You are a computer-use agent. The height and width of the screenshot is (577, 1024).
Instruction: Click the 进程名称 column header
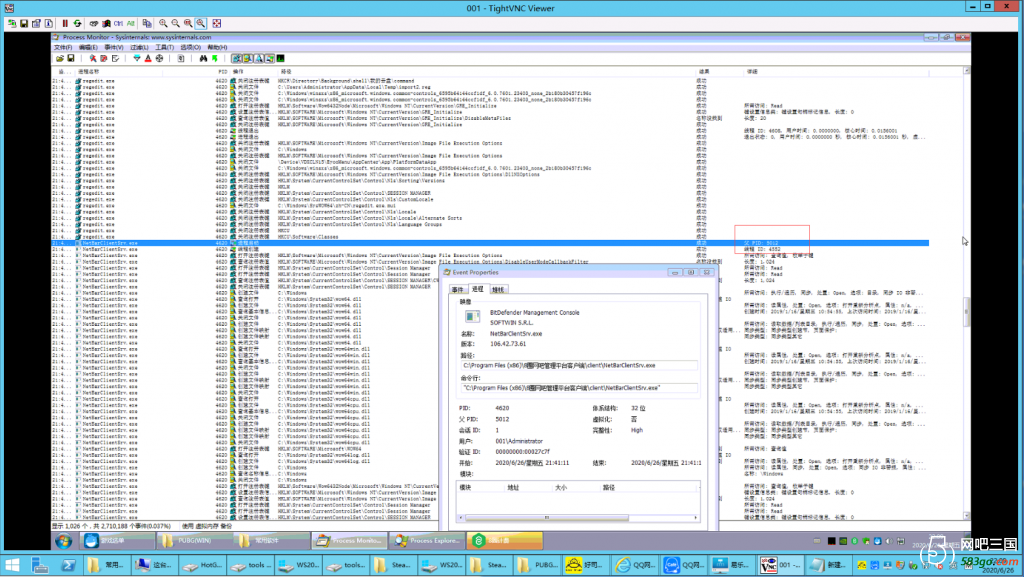(x=120, y=72)
